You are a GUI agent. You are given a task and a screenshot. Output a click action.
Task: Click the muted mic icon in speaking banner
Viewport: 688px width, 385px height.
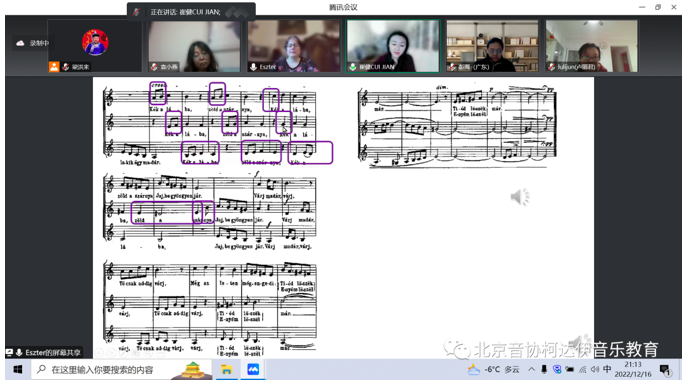click(x=136, y=12)
